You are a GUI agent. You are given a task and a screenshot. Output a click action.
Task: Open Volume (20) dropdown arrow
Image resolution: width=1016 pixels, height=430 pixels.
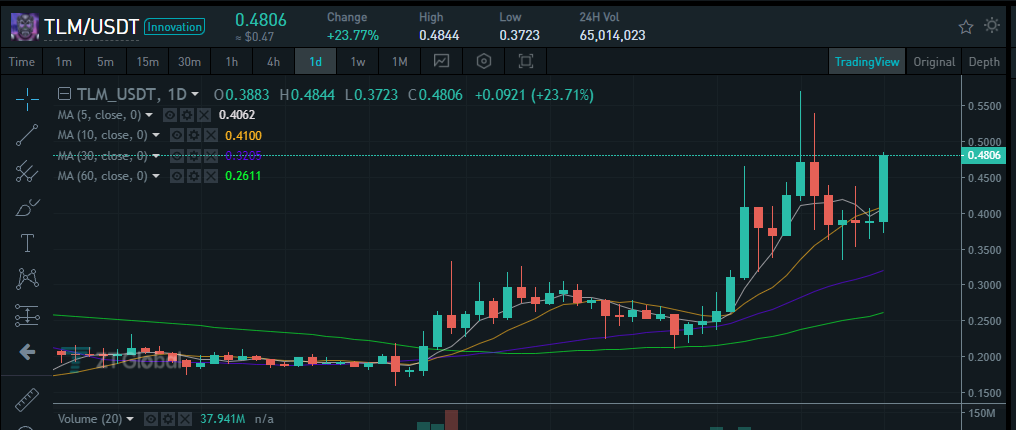point(132,419)
